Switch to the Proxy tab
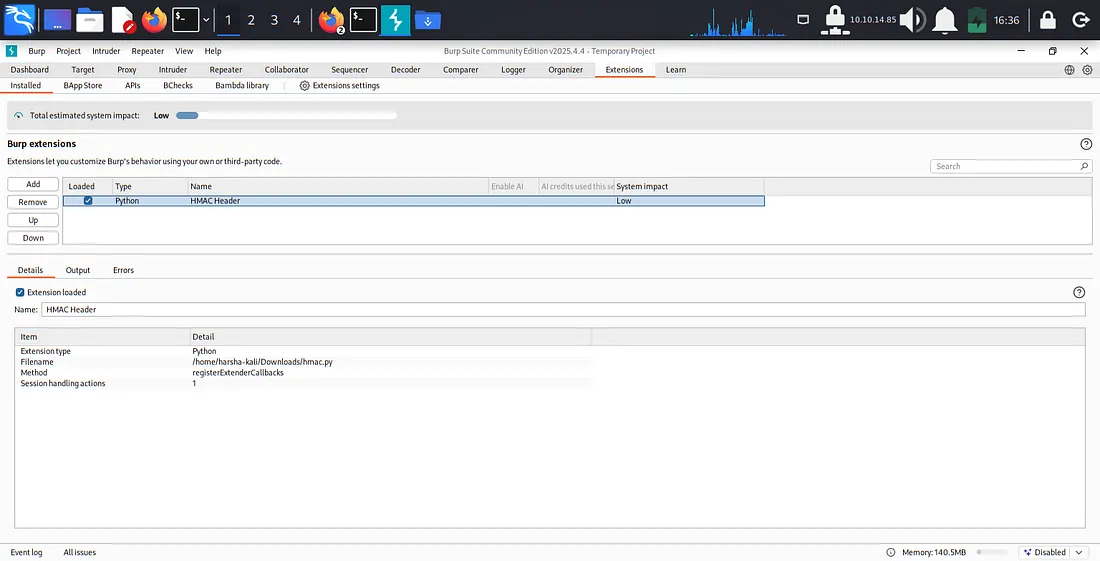 click(x=126, y=69)
